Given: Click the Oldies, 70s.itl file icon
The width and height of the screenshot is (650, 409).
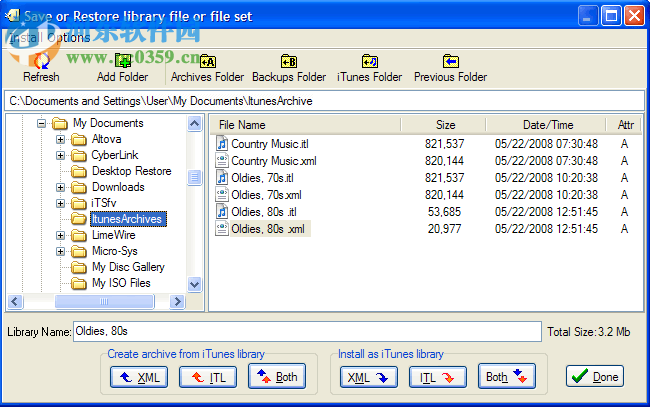Looking at the screenshot, I should pos(222,177).
